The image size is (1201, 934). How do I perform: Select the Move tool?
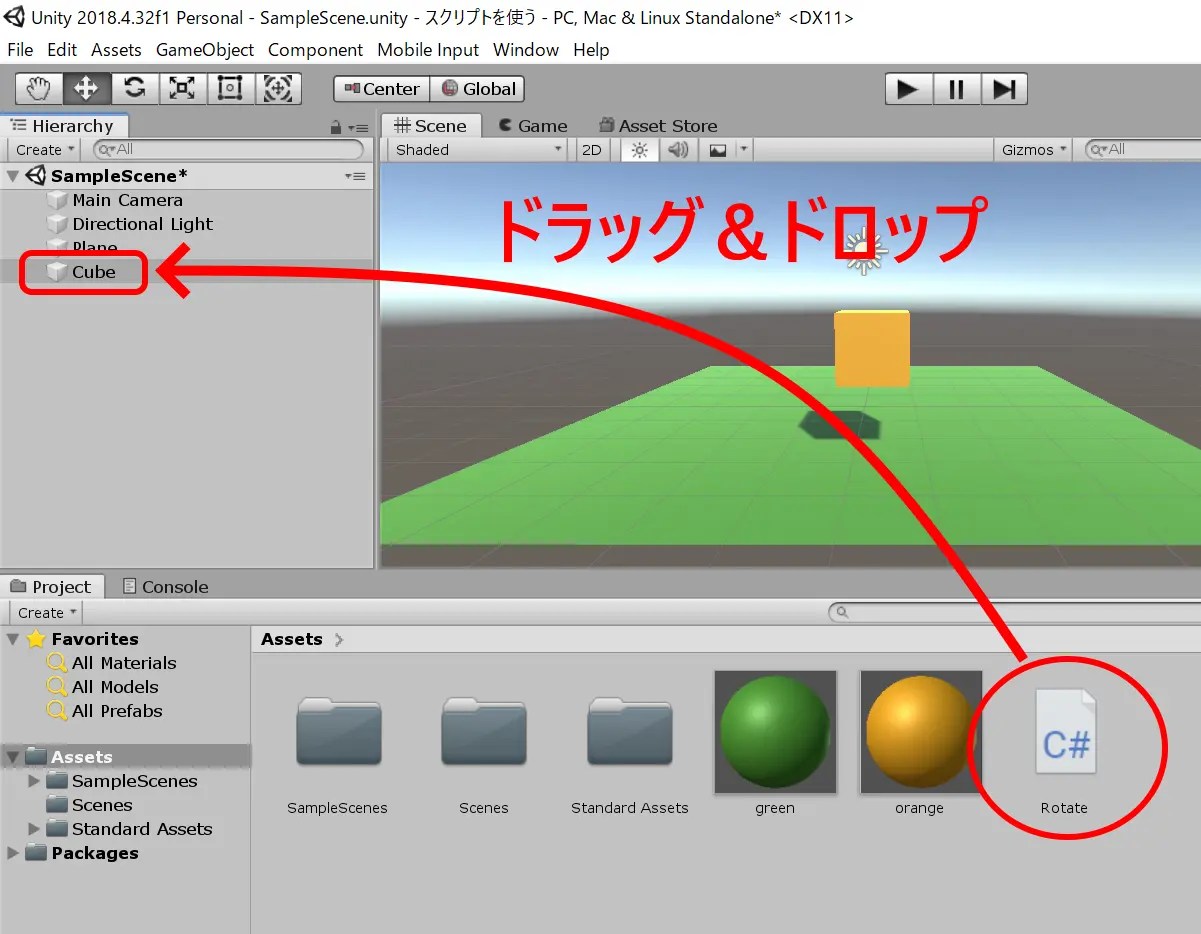[87, 89]
